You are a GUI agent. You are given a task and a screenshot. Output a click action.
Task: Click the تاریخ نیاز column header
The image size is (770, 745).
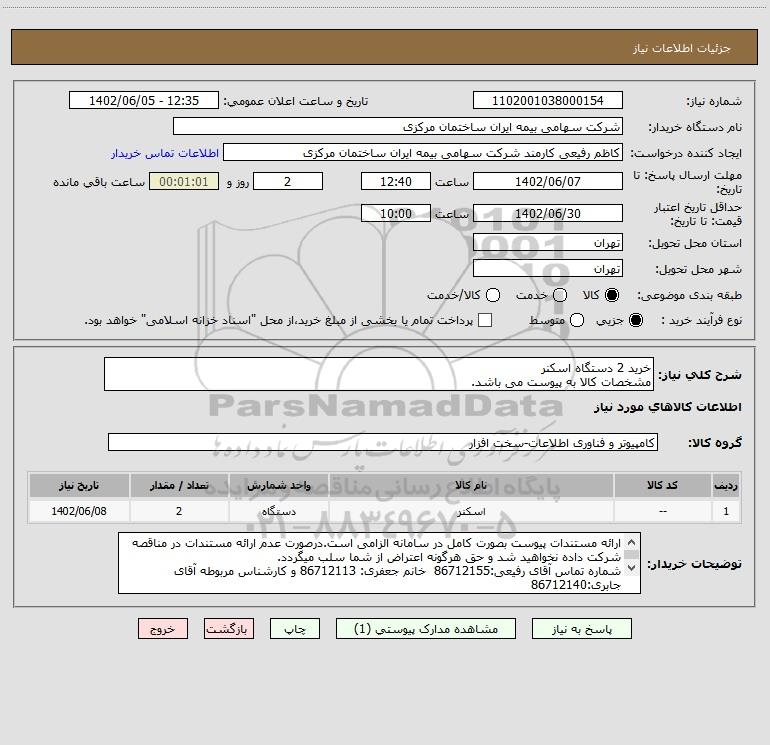click(x=79, y=486)
